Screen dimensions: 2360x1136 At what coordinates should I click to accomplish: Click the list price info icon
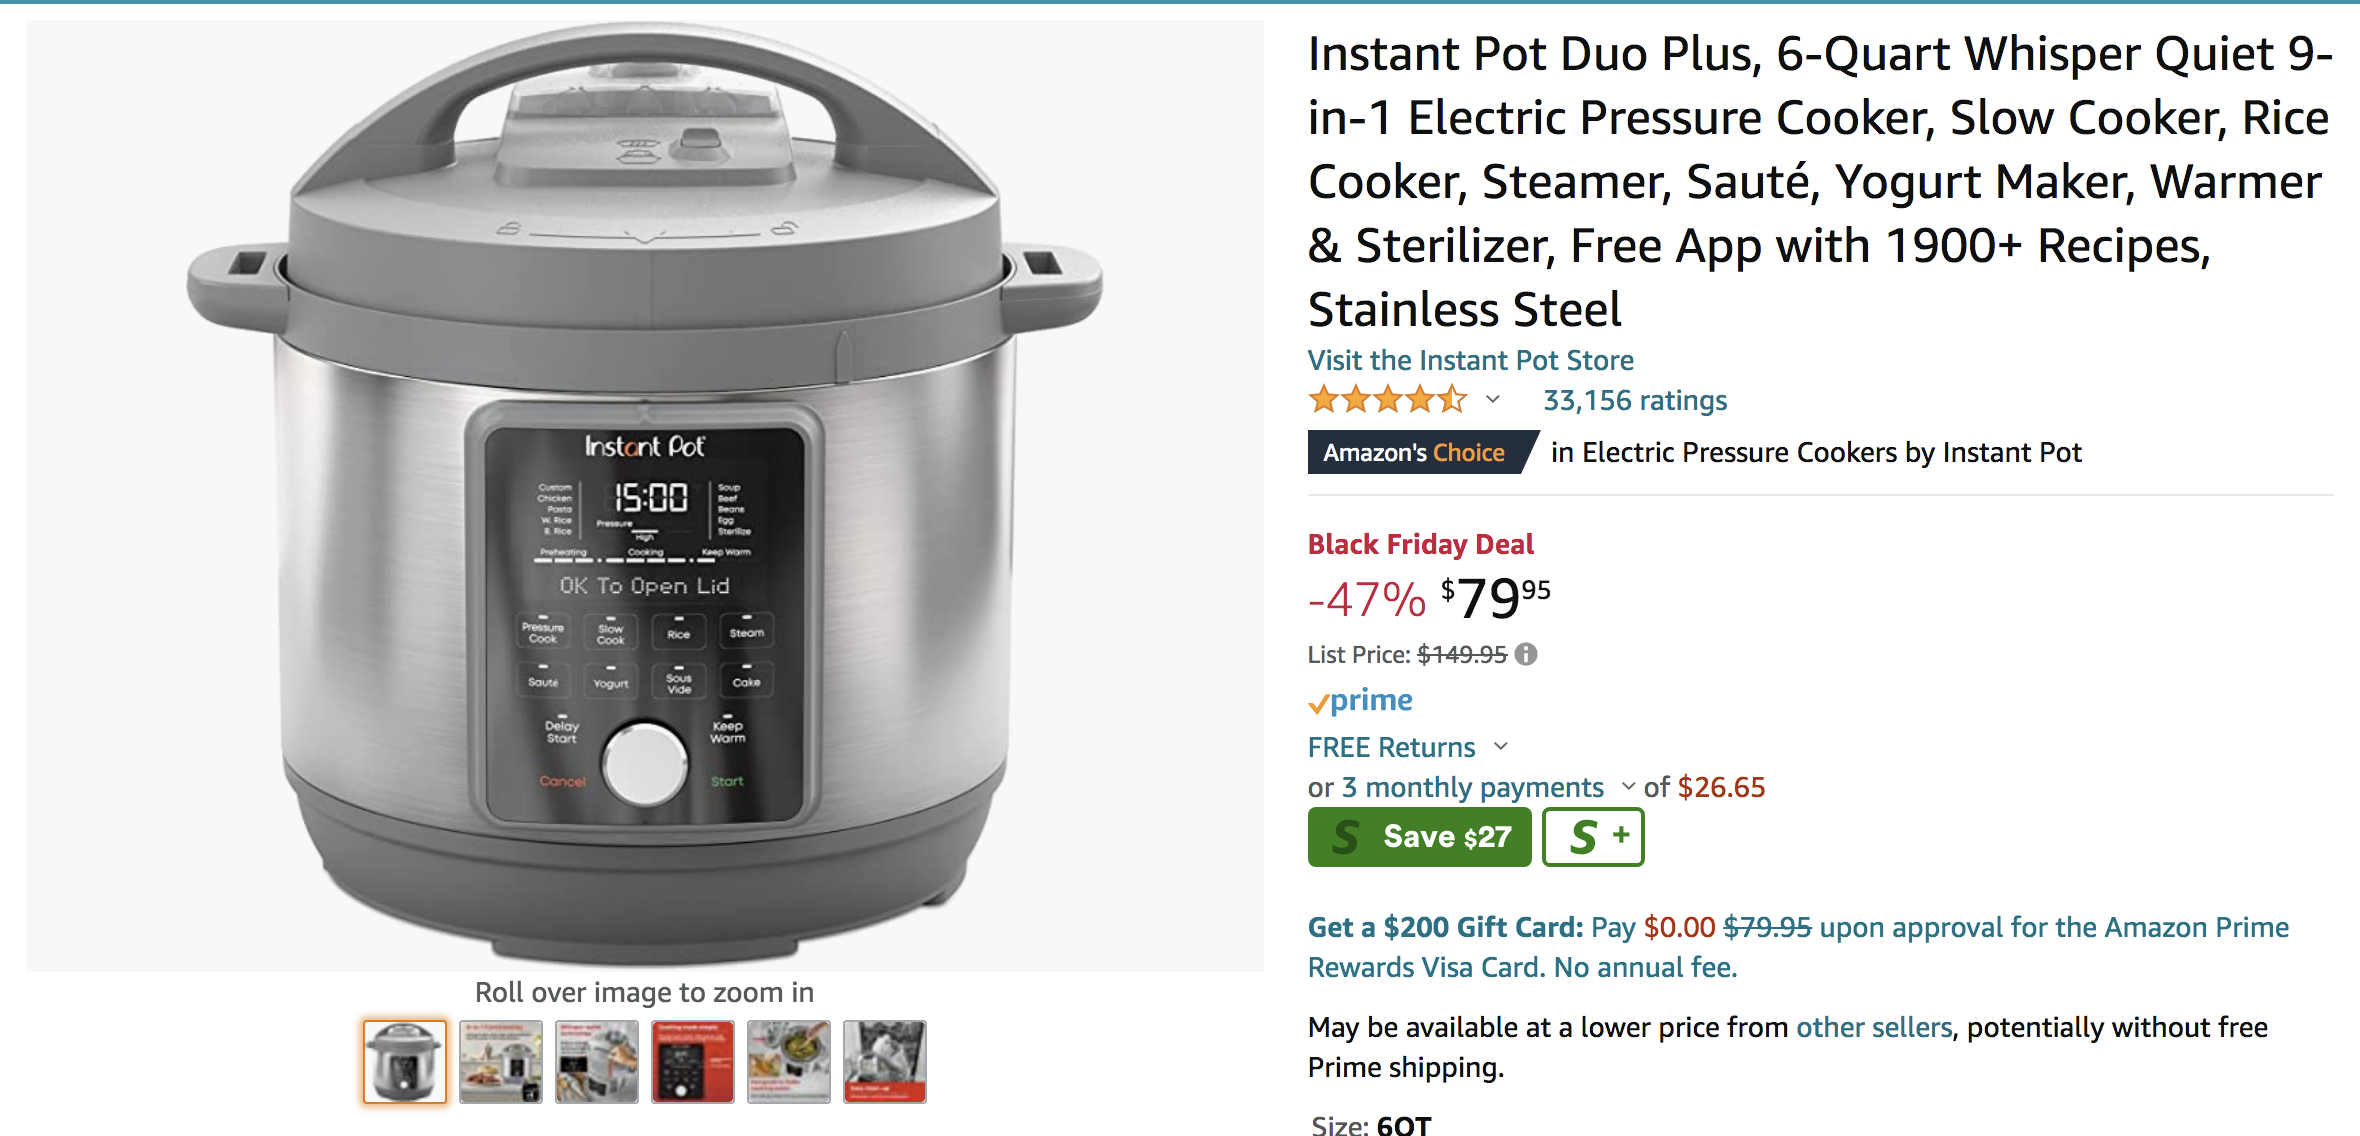[x=1526, y=654]
